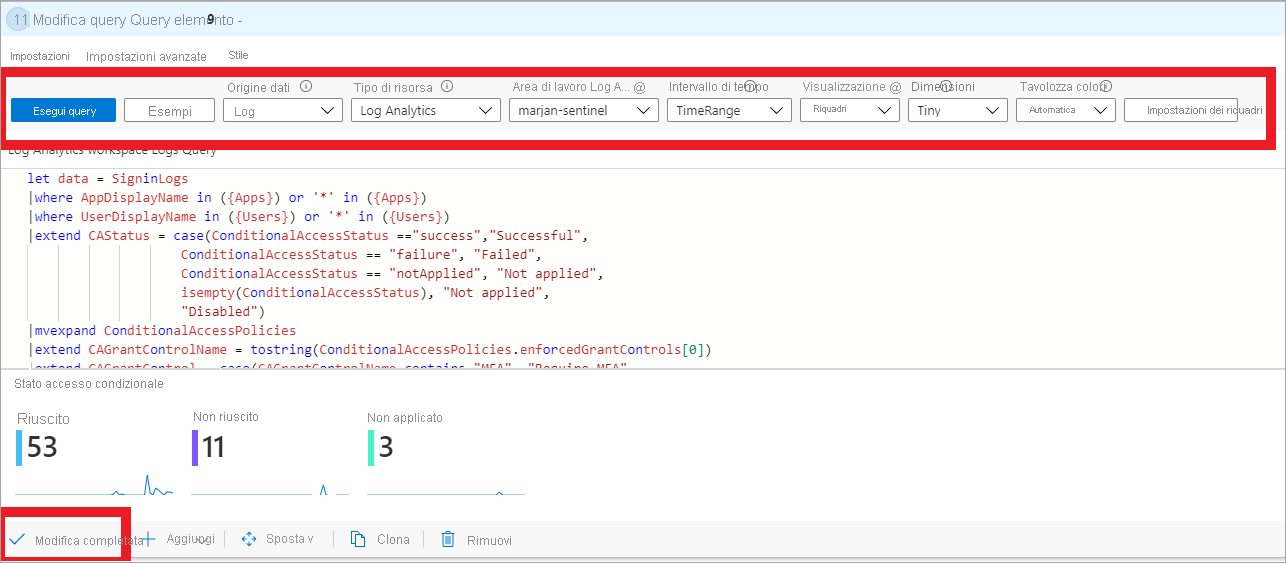This screenshot has height=563, width=1286.
Task: Click info icon next to Intervallo di tempo
Action: click(x=748, y=86)
